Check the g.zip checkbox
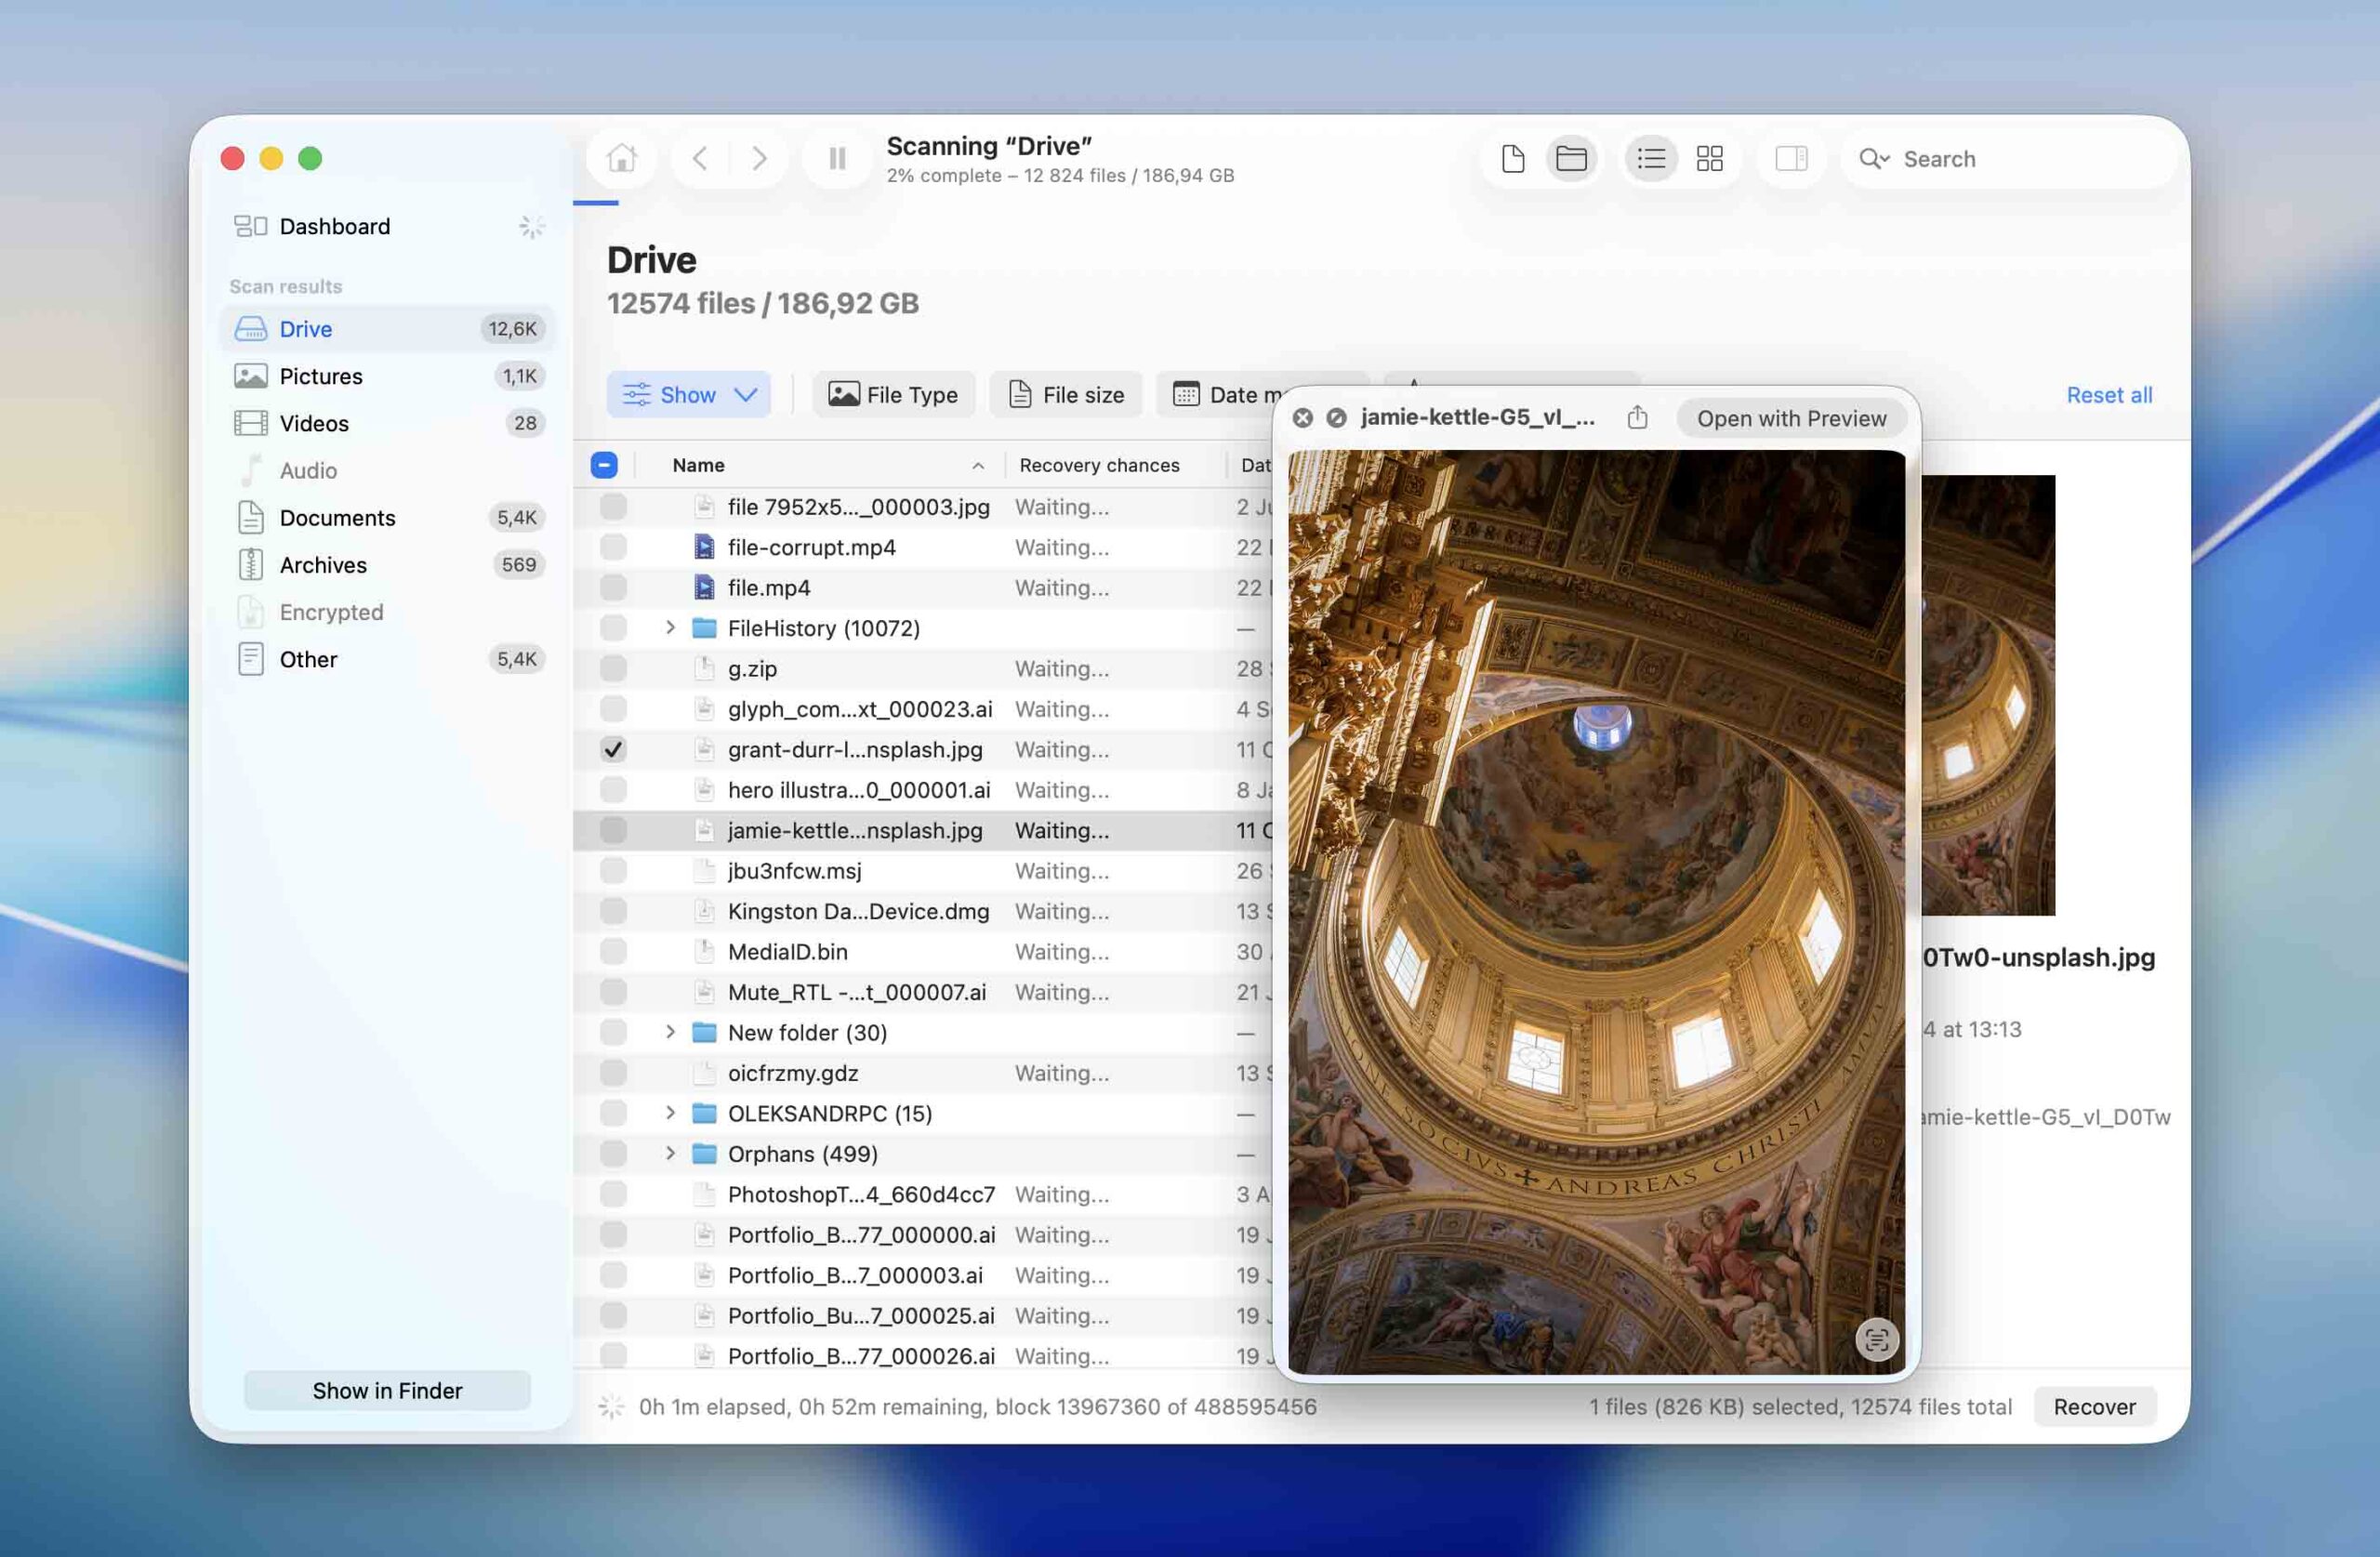This screenshot has width=2380, height=1557. tap(613, 668)
